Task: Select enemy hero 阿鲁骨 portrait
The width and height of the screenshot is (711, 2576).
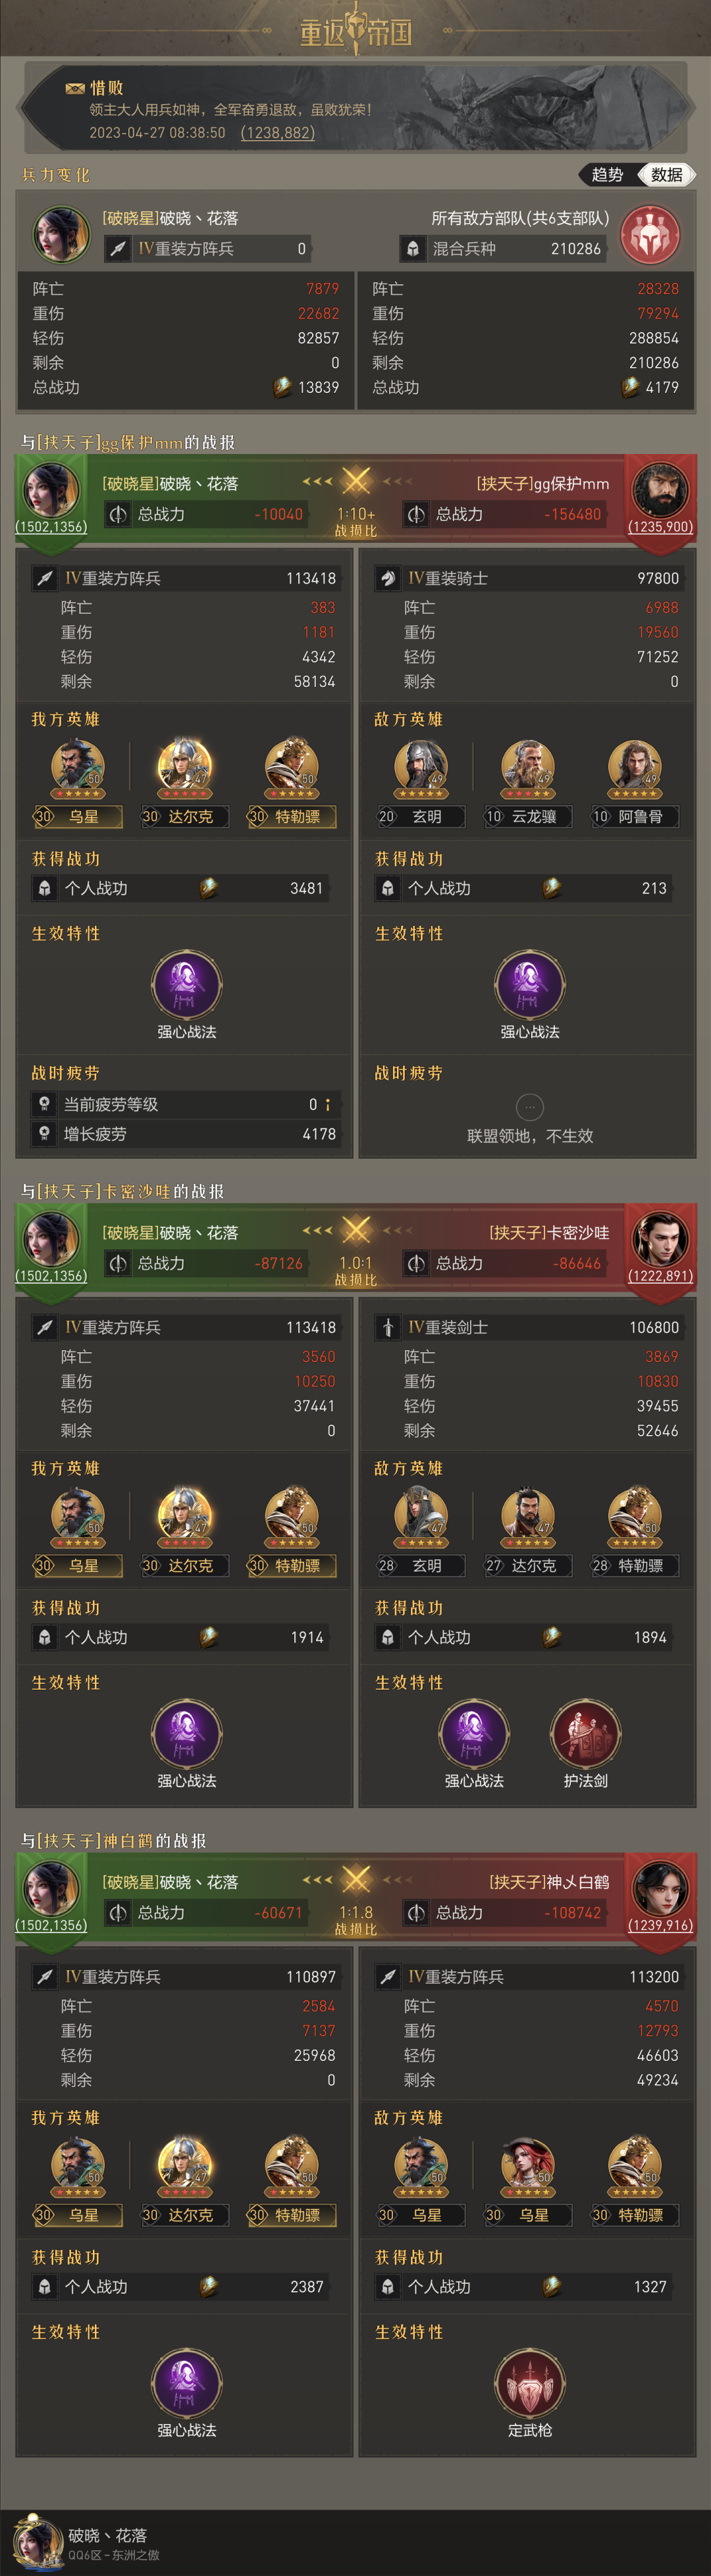Action: [x=634, y=768]
